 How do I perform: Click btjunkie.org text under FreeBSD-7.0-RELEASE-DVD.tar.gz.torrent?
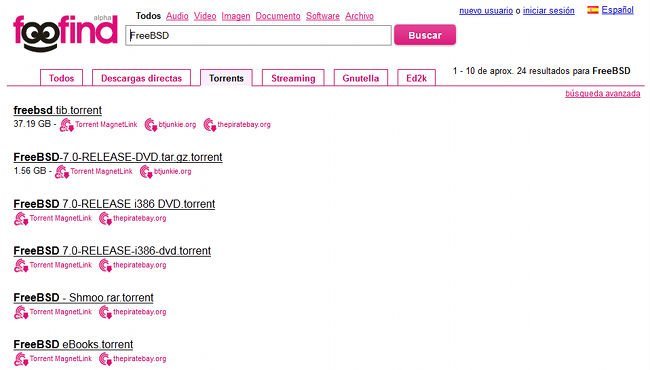click(172, 171)
